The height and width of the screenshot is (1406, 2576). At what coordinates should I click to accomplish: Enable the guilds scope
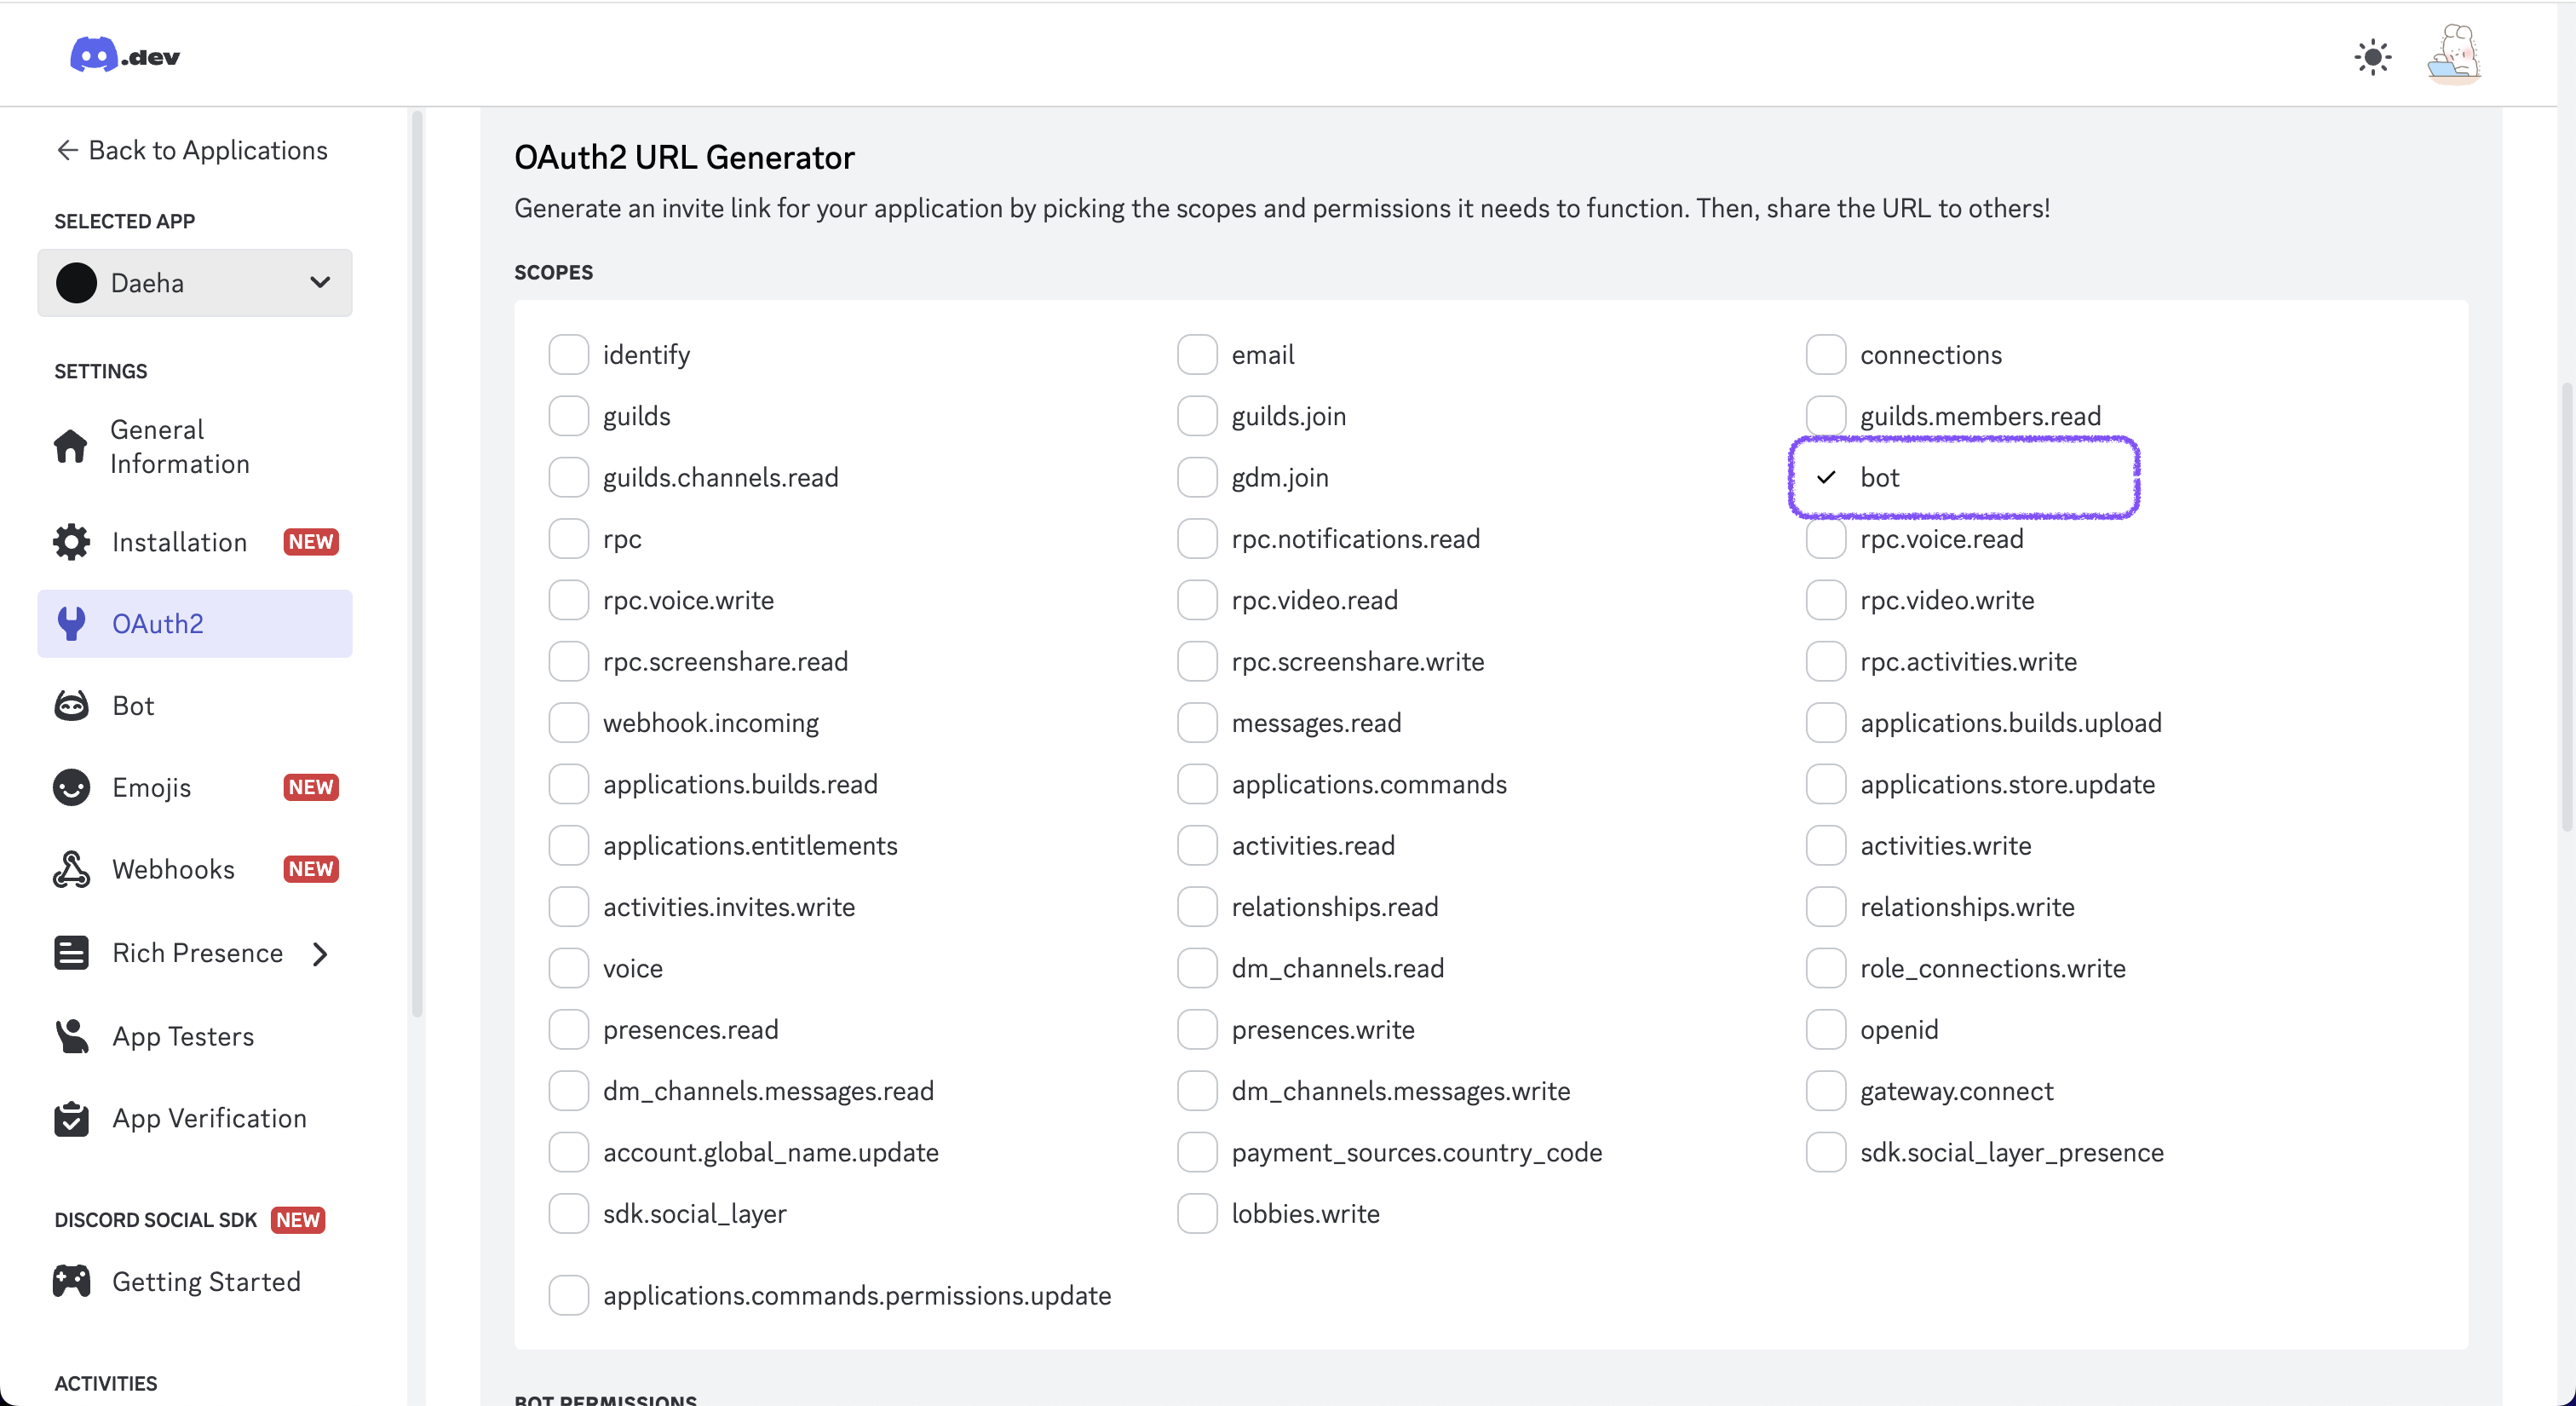[x=568, y=416]
